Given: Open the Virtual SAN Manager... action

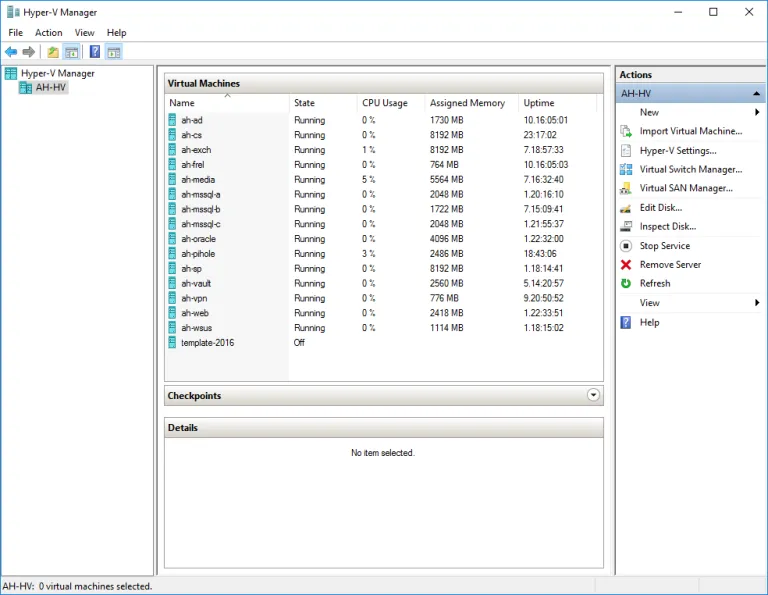Looking at the screenshot, I should coord(686,188).
